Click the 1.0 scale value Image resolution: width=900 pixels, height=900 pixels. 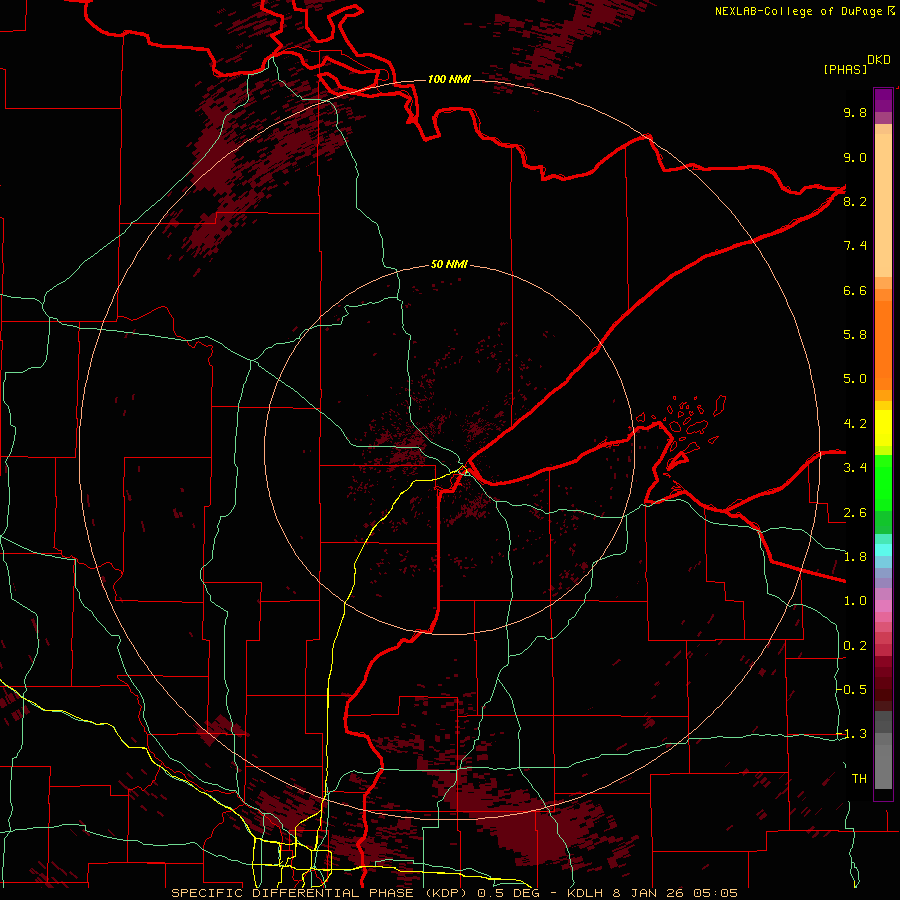click(x=855, y=602)
